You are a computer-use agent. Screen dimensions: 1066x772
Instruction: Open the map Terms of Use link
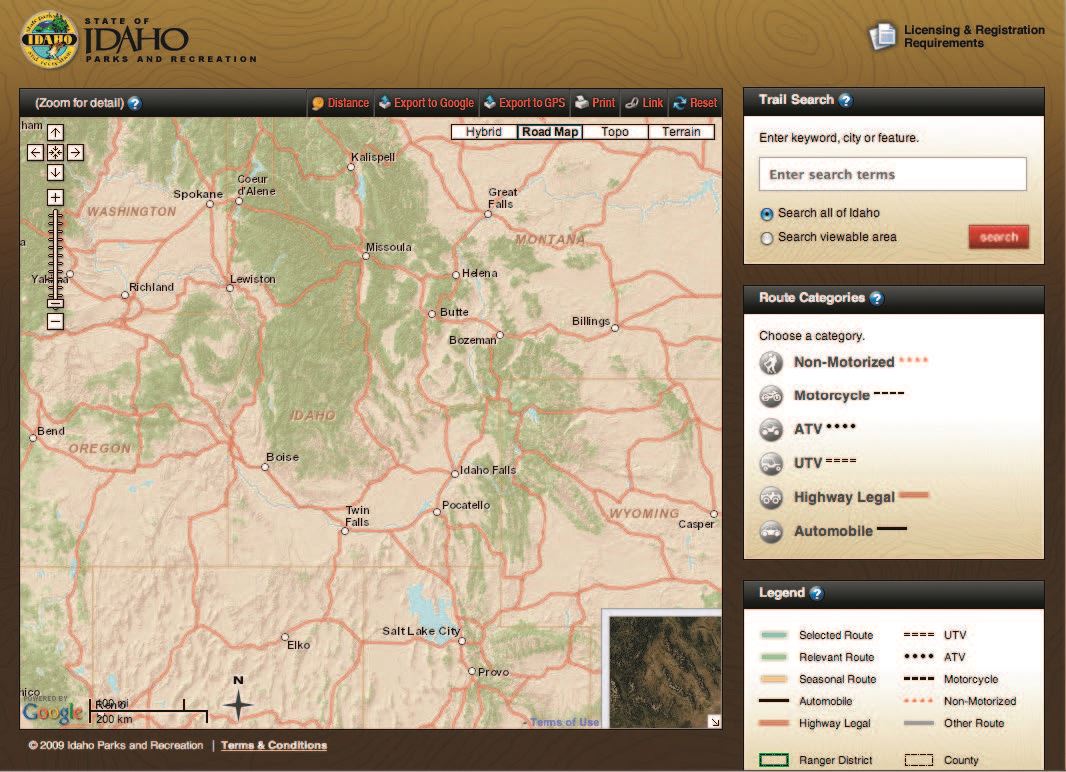[x=564, y=722]
